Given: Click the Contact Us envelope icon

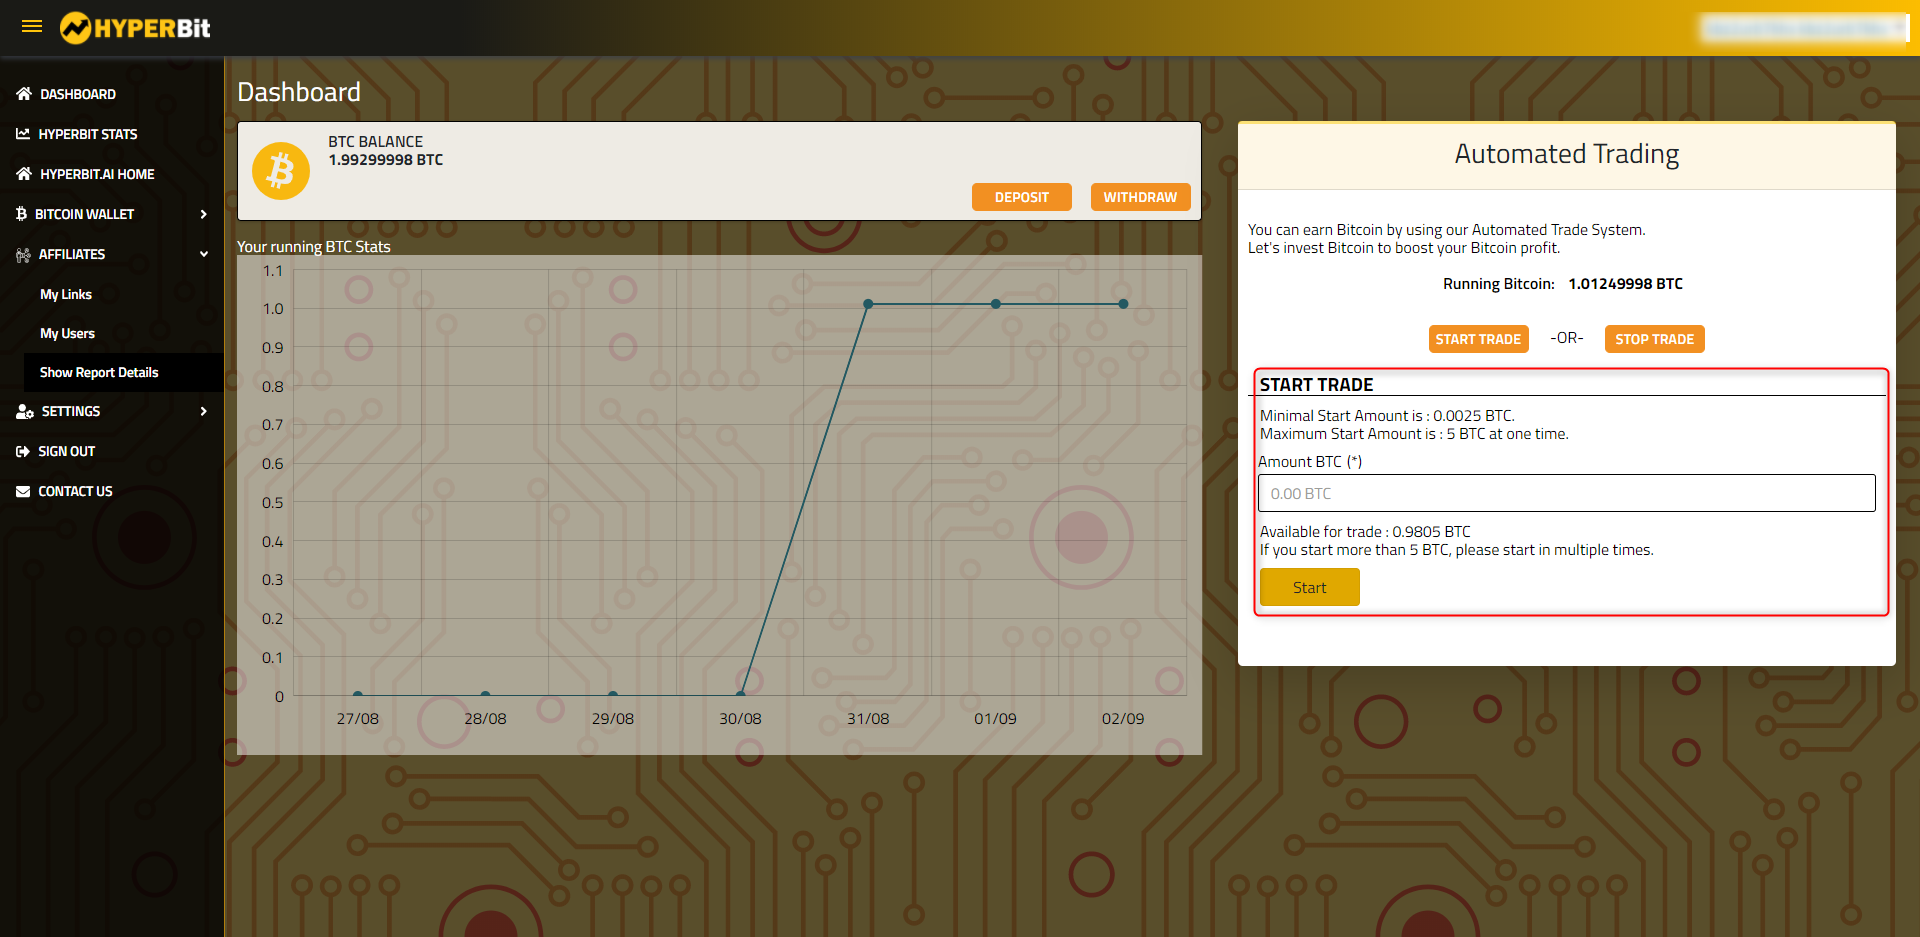Looking at the screenshot, I should (x=23, y=492).
